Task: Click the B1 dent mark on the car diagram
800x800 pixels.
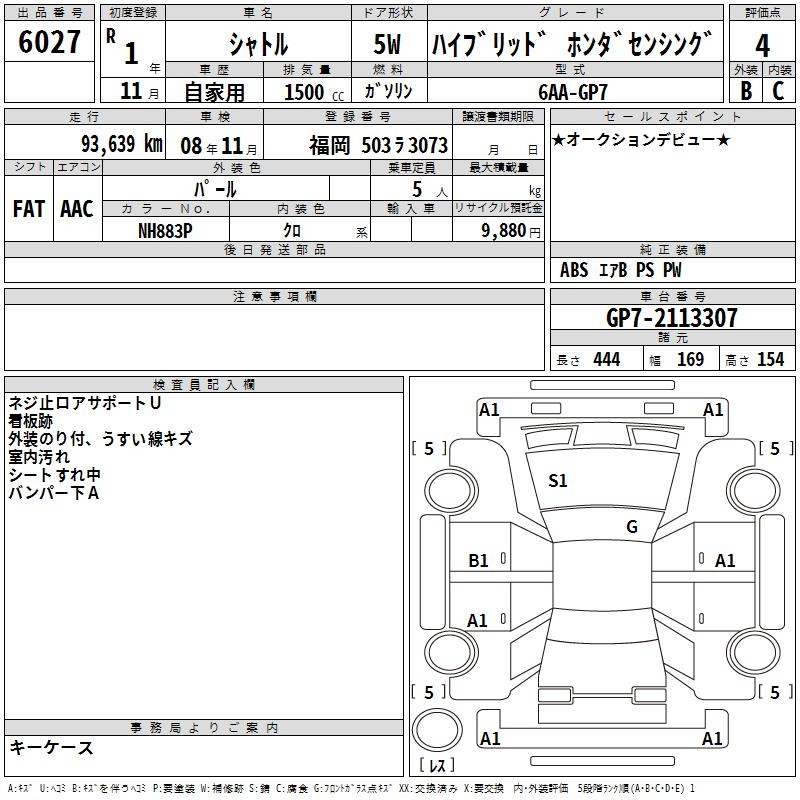Action: [x=479, y=561]
